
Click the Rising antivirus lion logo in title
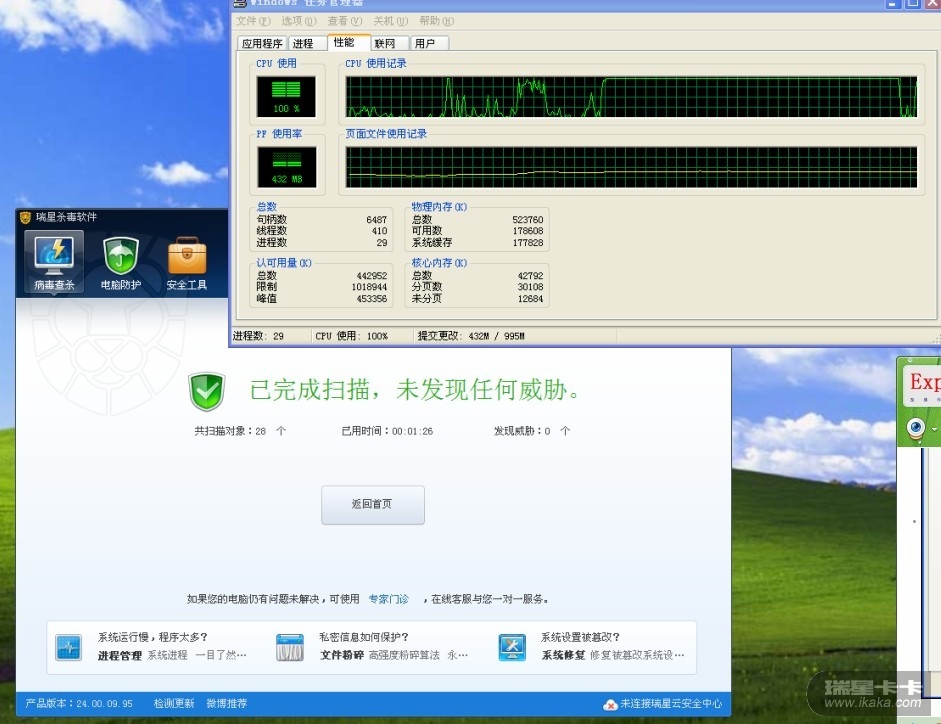point(25,217)
